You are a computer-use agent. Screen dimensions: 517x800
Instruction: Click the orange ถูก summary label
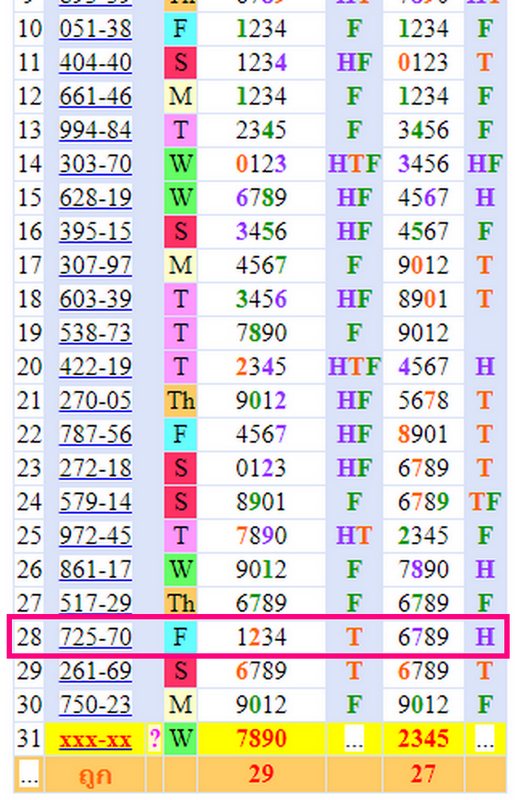point(95,776)
